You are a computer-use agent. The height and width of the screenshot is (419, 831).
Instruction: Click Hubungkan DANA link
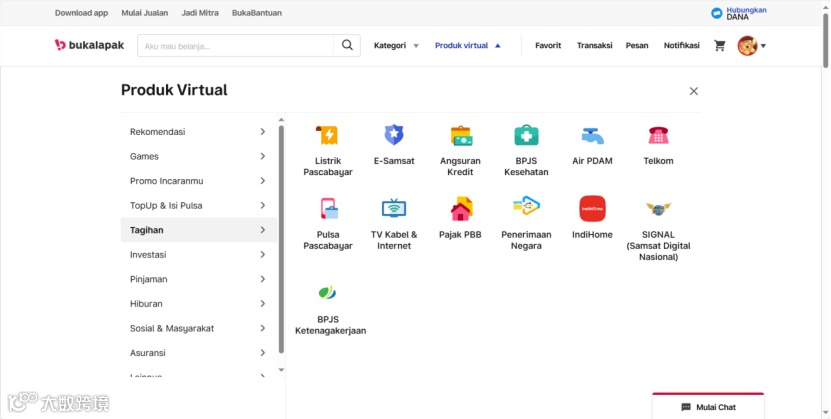click(x=746, y=13)
